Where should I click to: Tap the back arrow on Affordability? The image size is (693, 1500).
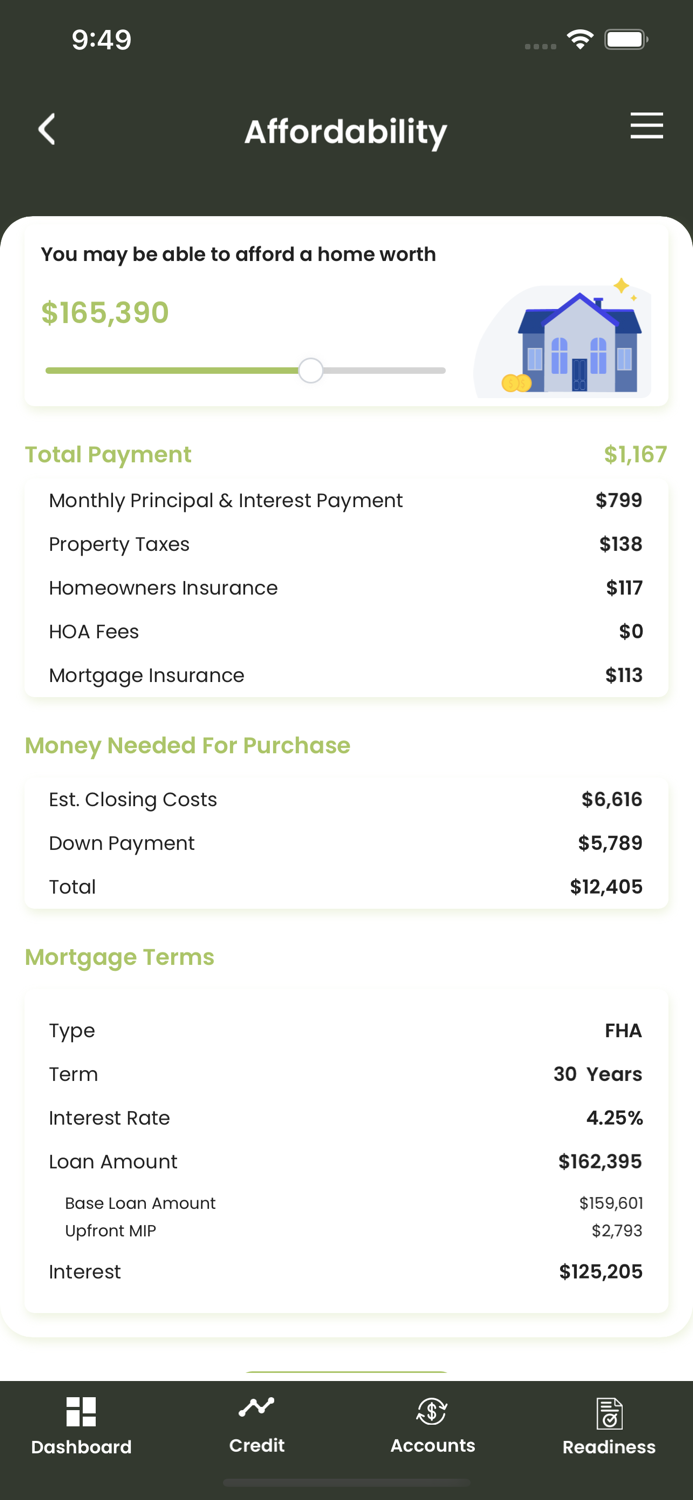coord(45,129)
